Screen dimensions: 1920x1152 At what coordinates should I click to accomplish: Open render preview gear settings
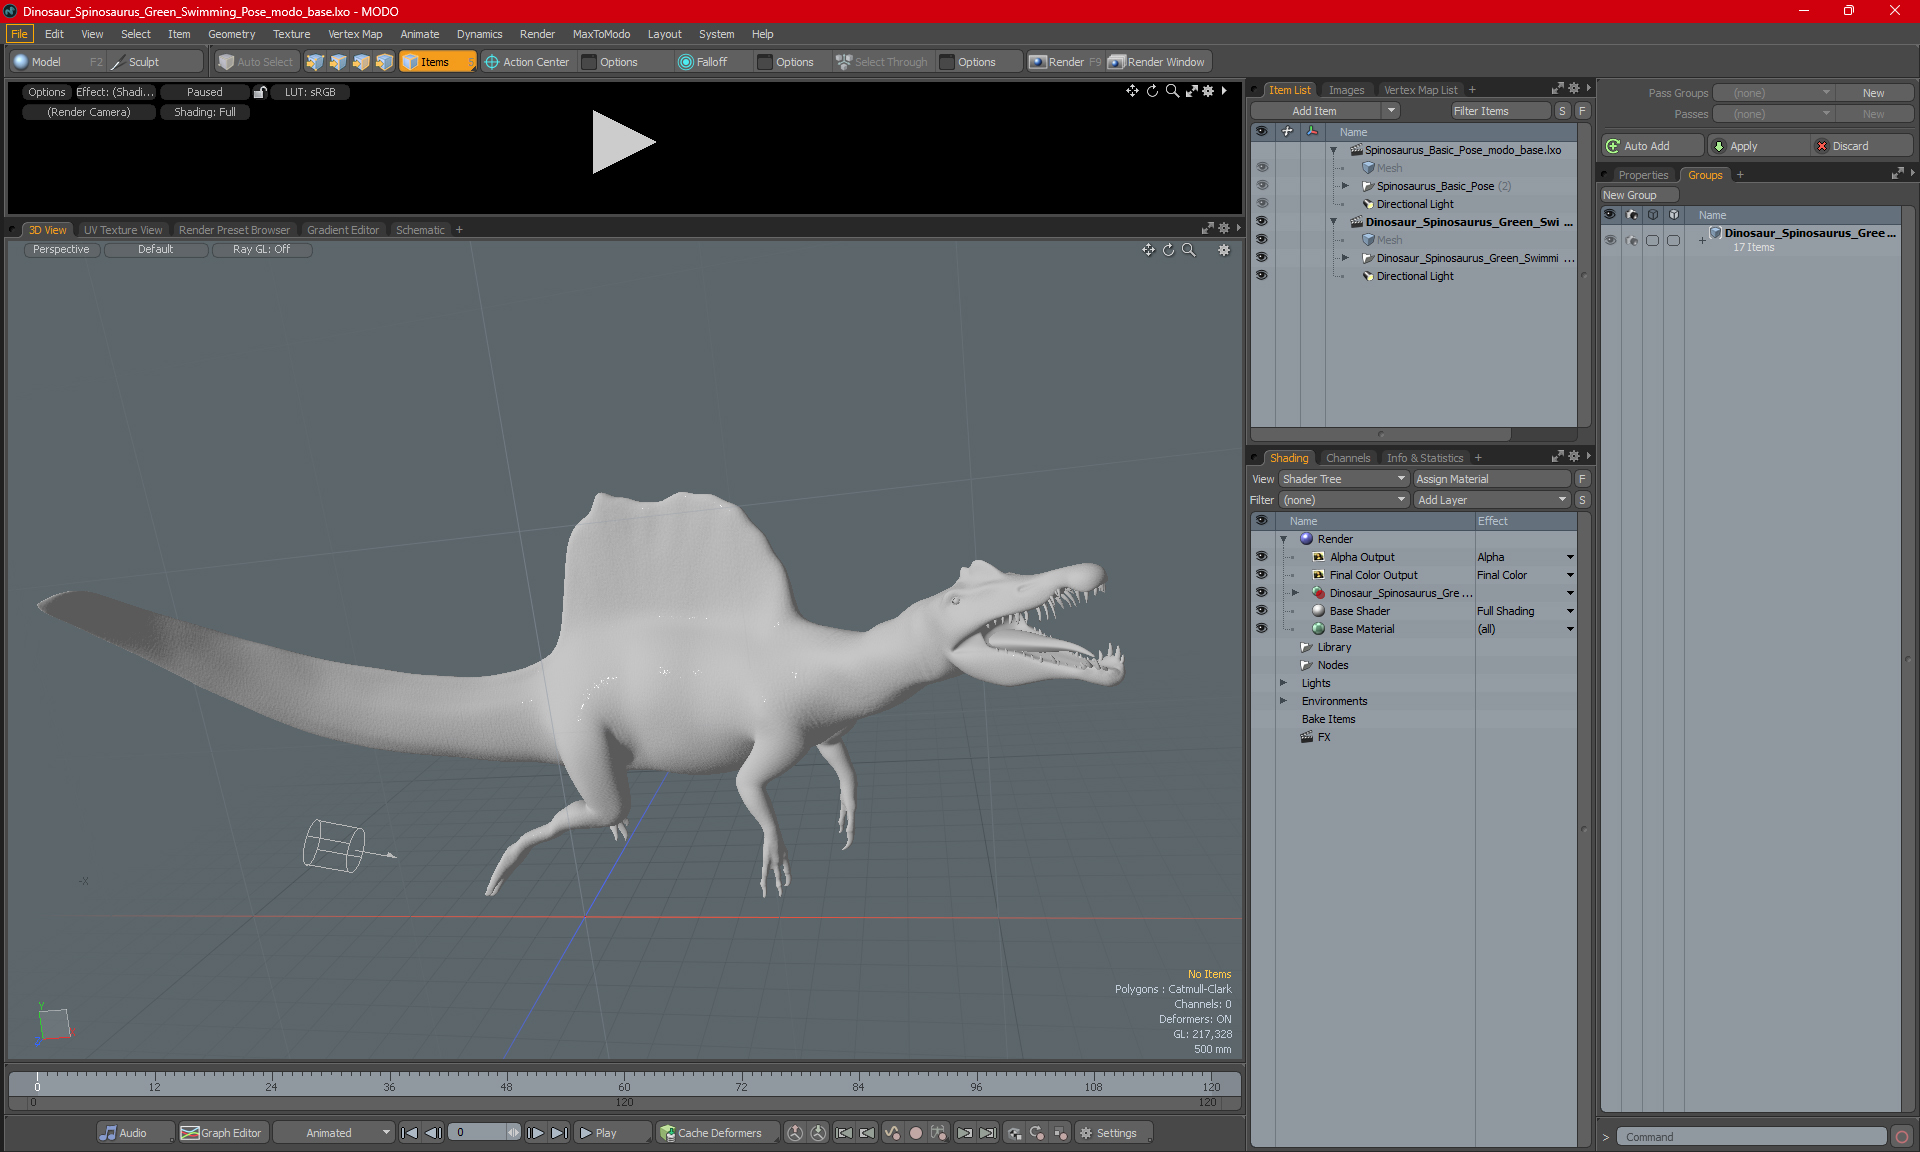click(1208, 91)
